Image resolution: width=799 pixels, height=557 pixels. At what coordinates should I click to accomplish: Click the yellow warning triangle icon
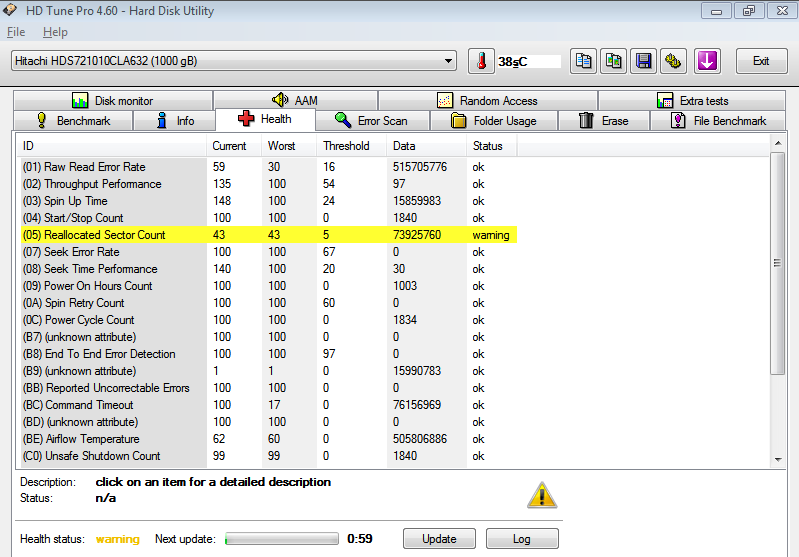point(542,495)
